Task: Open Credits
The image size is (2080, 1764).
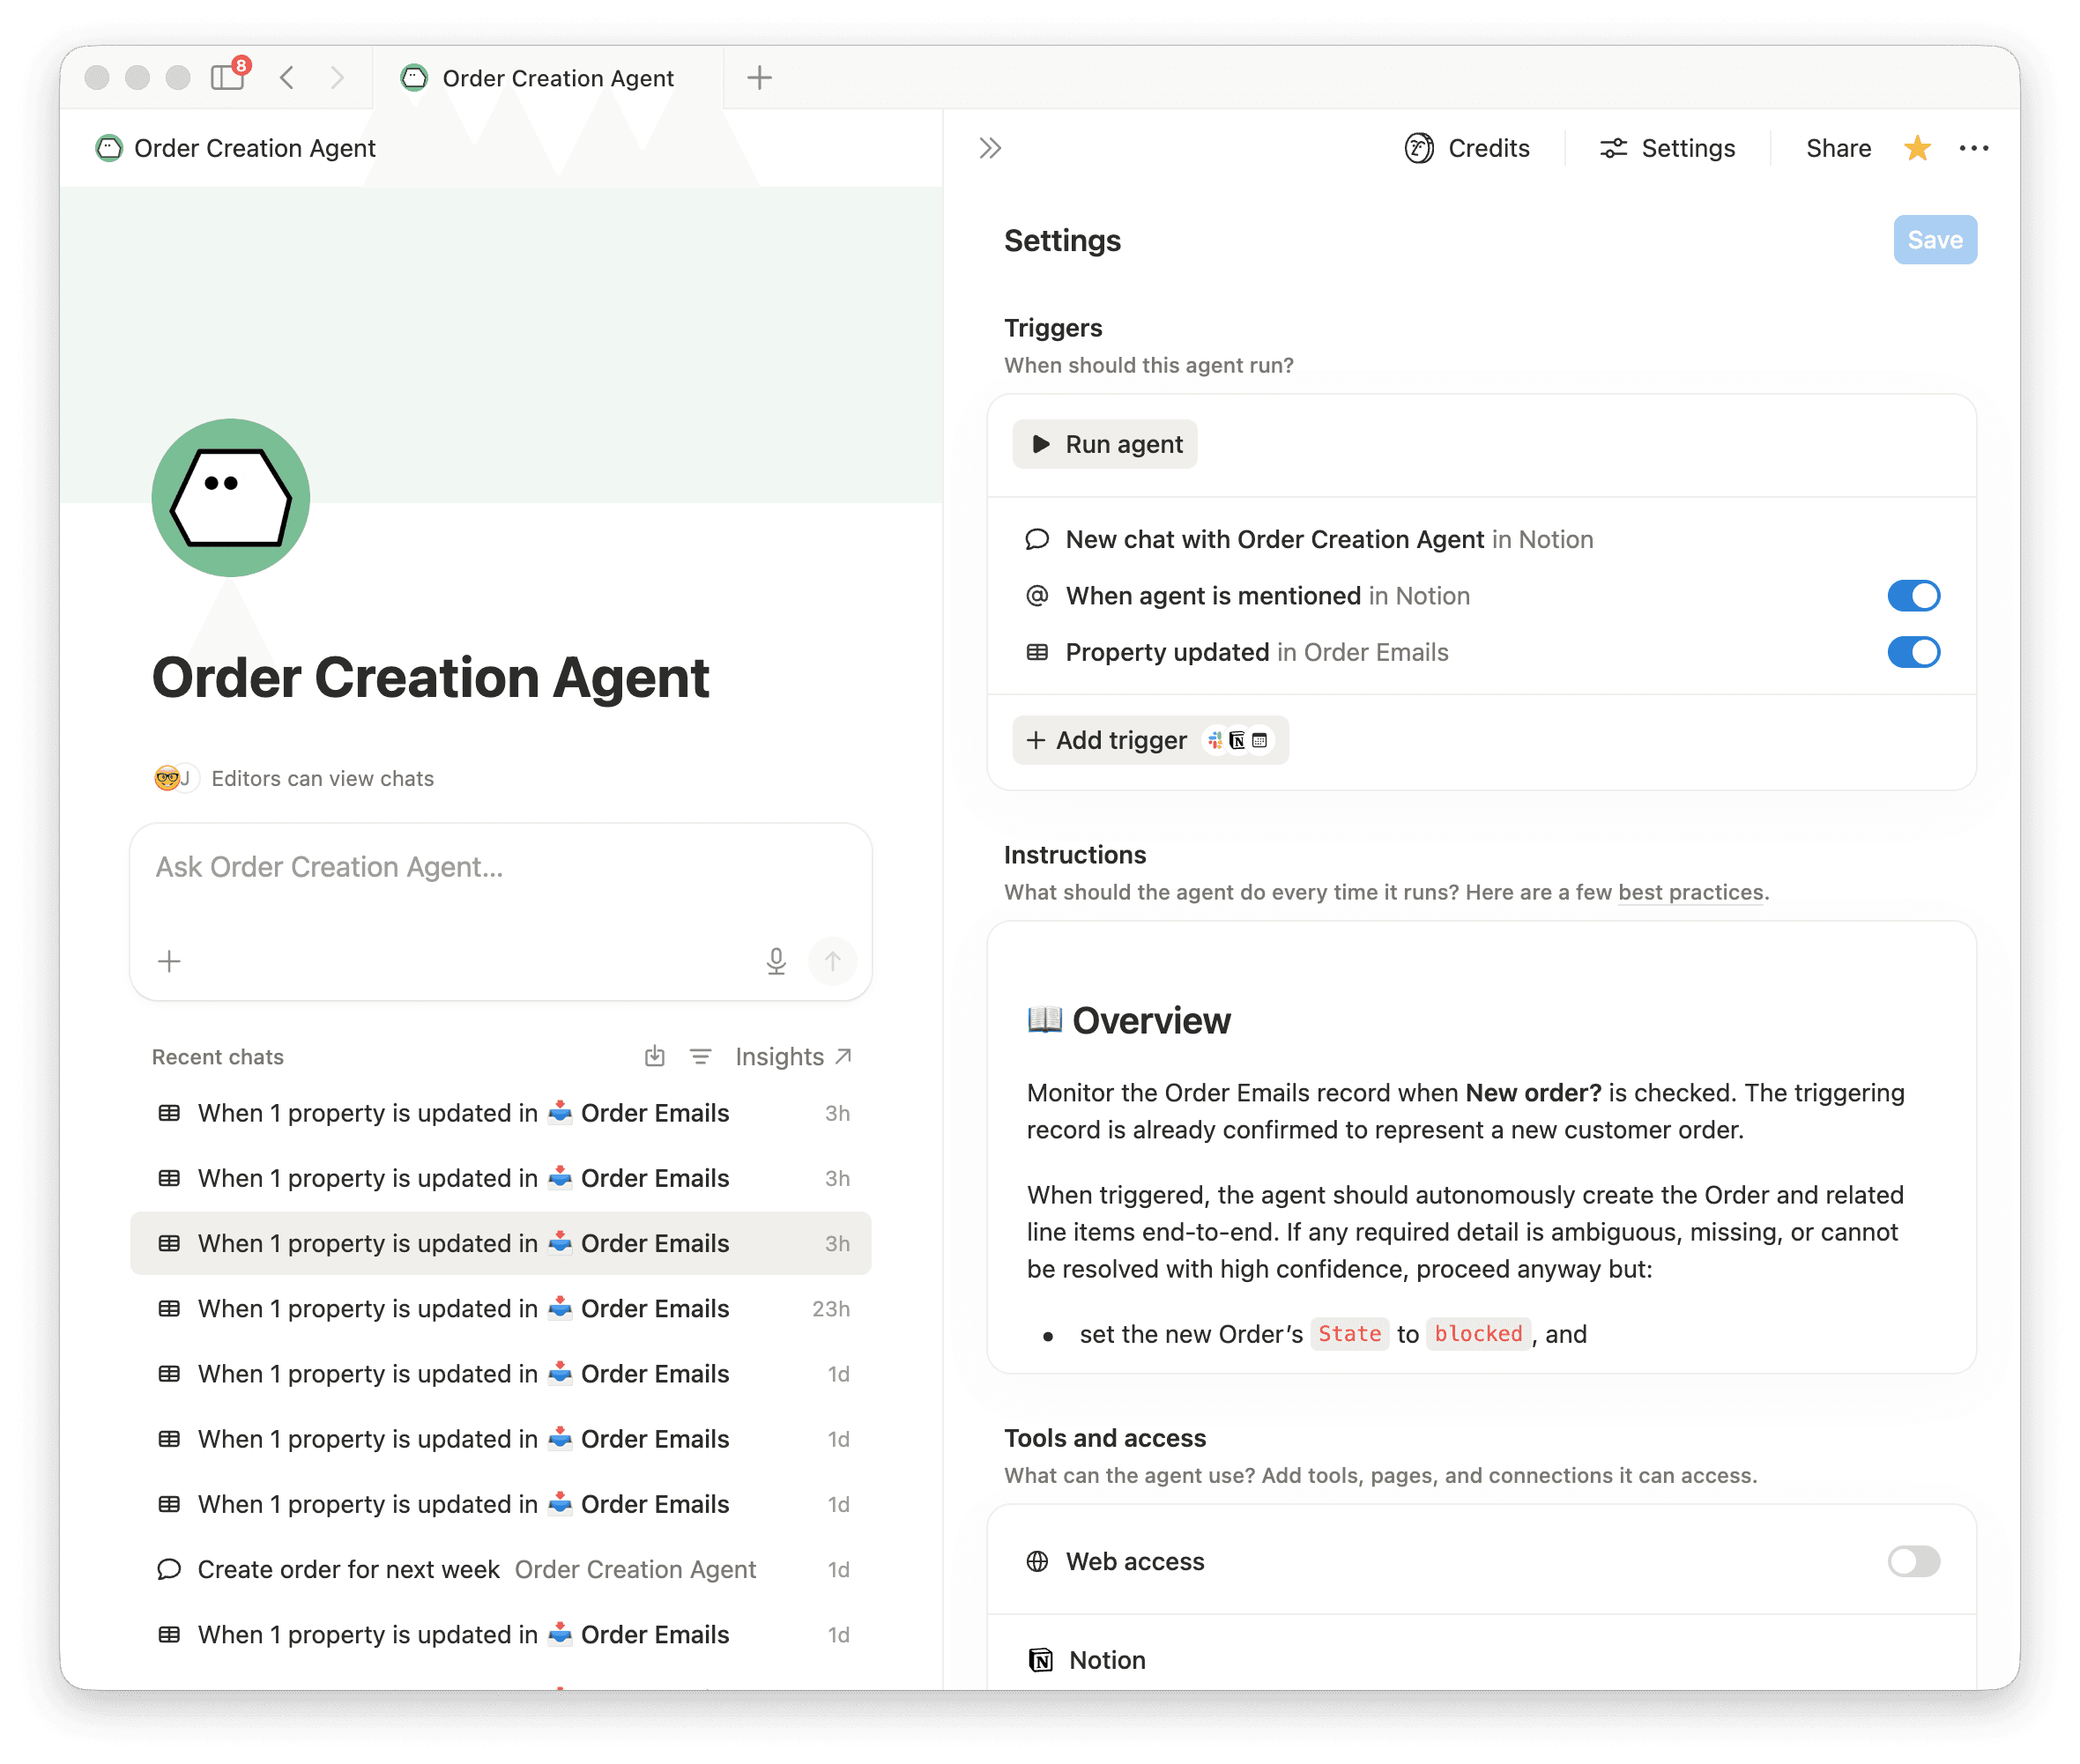Action: click(1467, 148)
